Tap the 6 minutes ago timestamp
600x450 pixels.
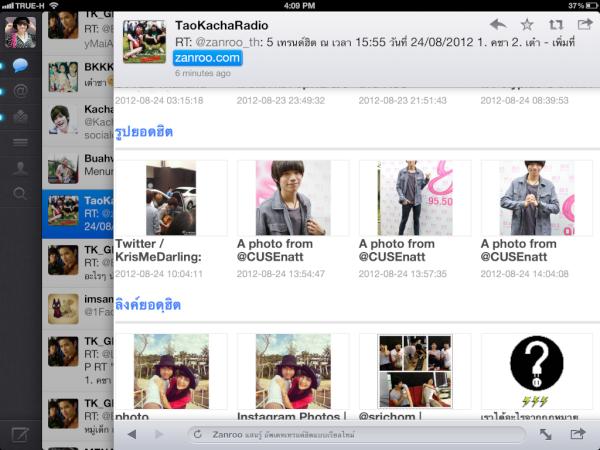coord(203,73)
